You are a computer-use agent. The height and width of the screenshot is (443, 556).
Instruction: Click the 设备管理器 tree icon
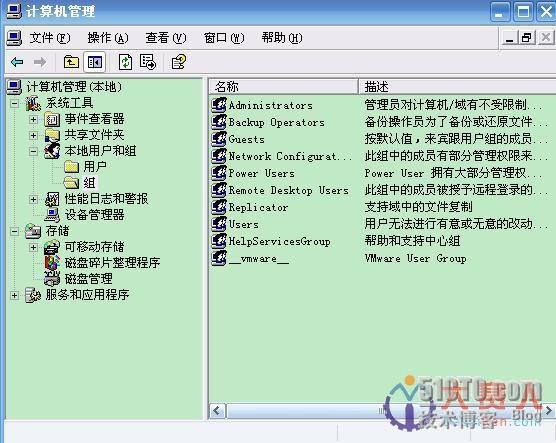pyautogui.click(x=52, y=215)
